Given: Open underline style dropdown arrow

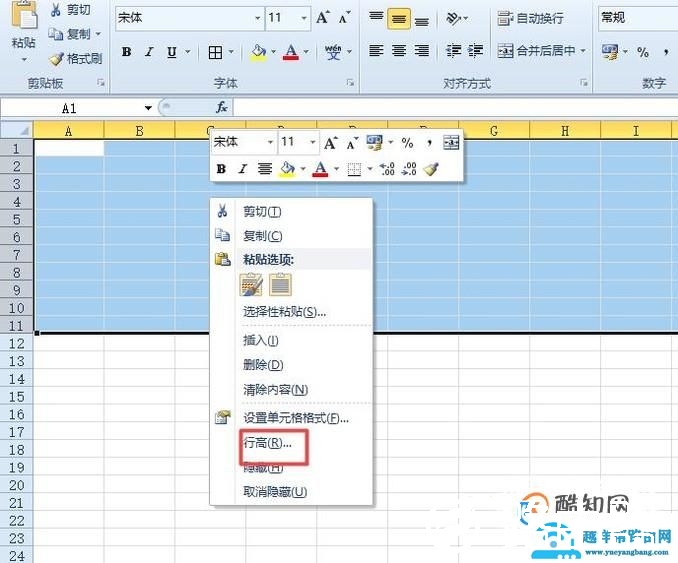Looking at the screenshot, I should coord(188,52).
